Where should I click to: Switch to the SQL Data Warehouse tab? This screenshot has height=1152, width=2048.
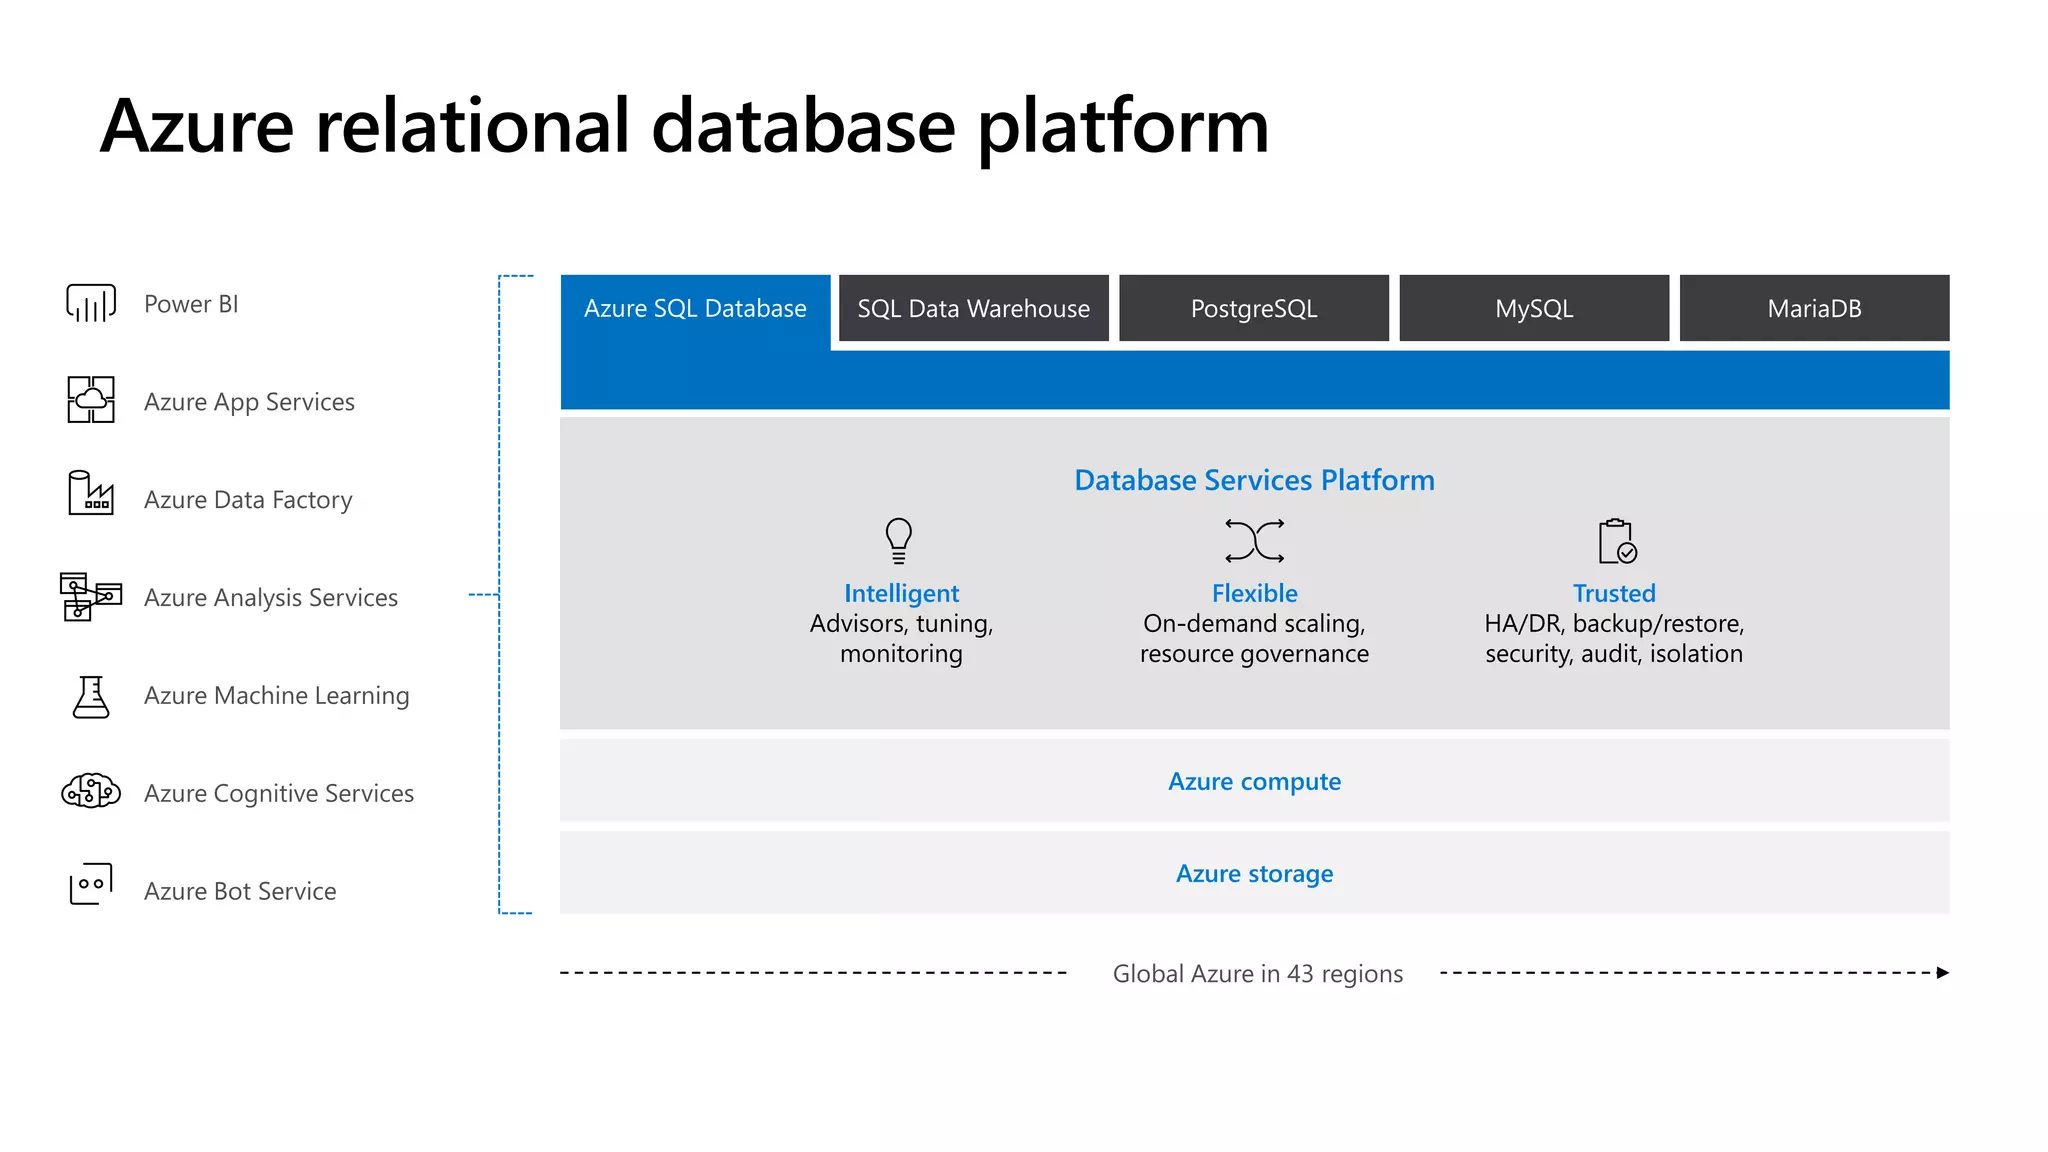coord(974,308)
